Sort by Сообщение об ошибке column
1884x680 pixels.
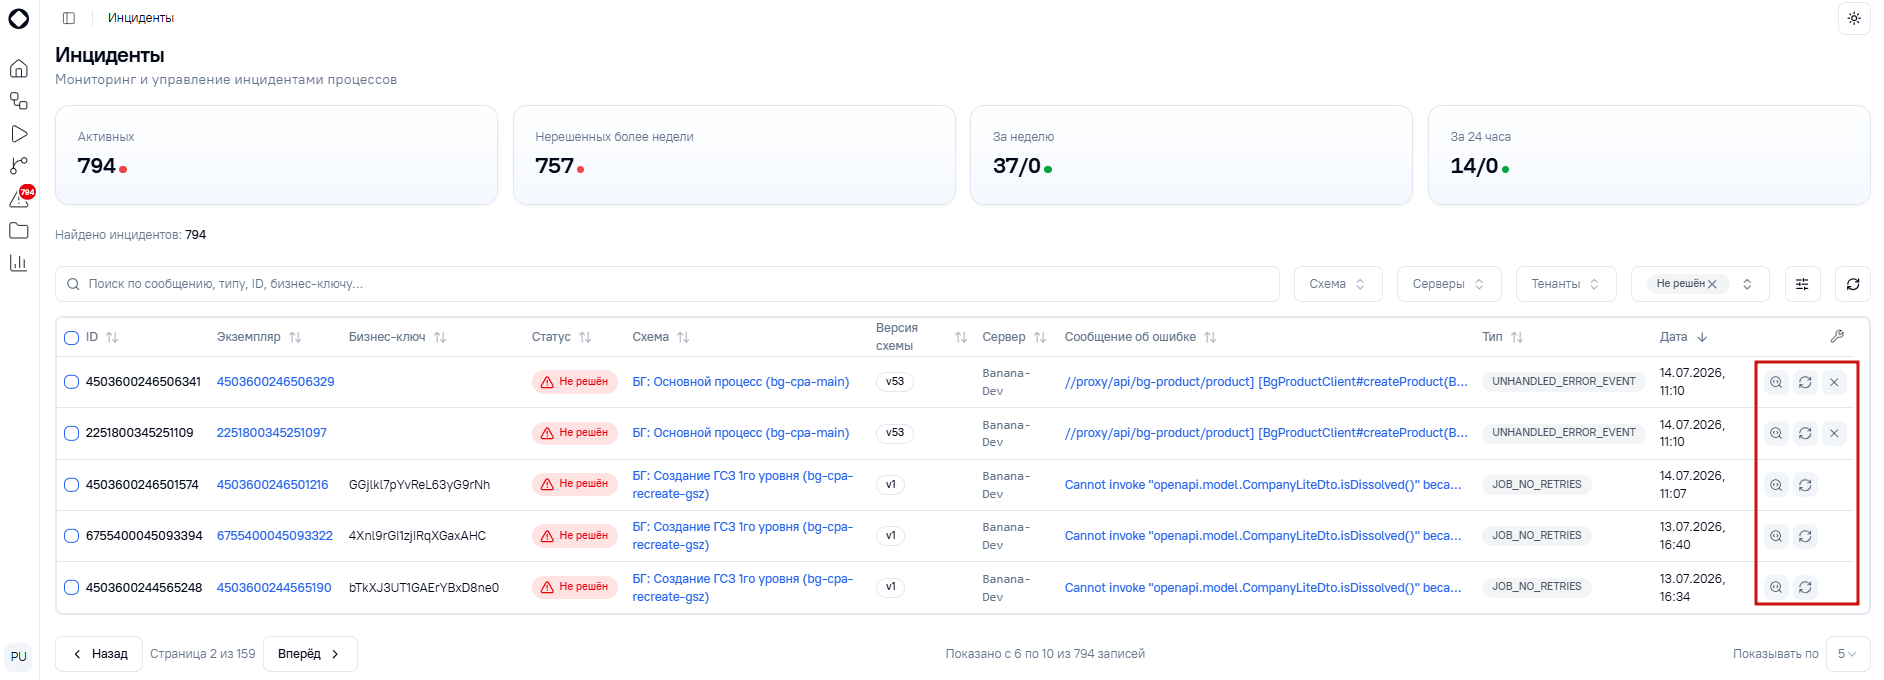(1141, 337)
